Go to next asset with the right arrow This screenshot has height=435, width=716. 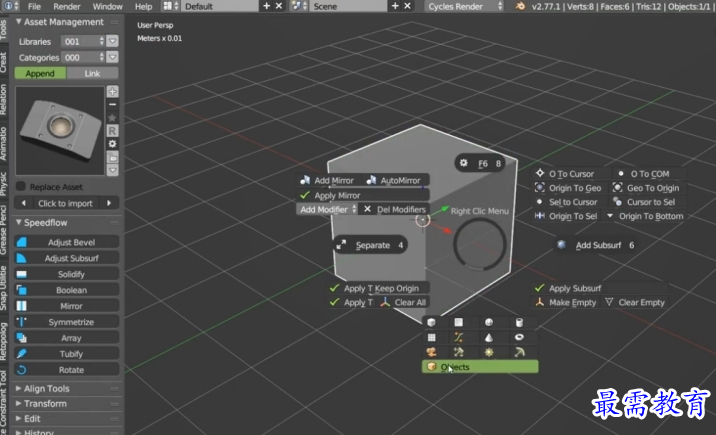(109, 203)
